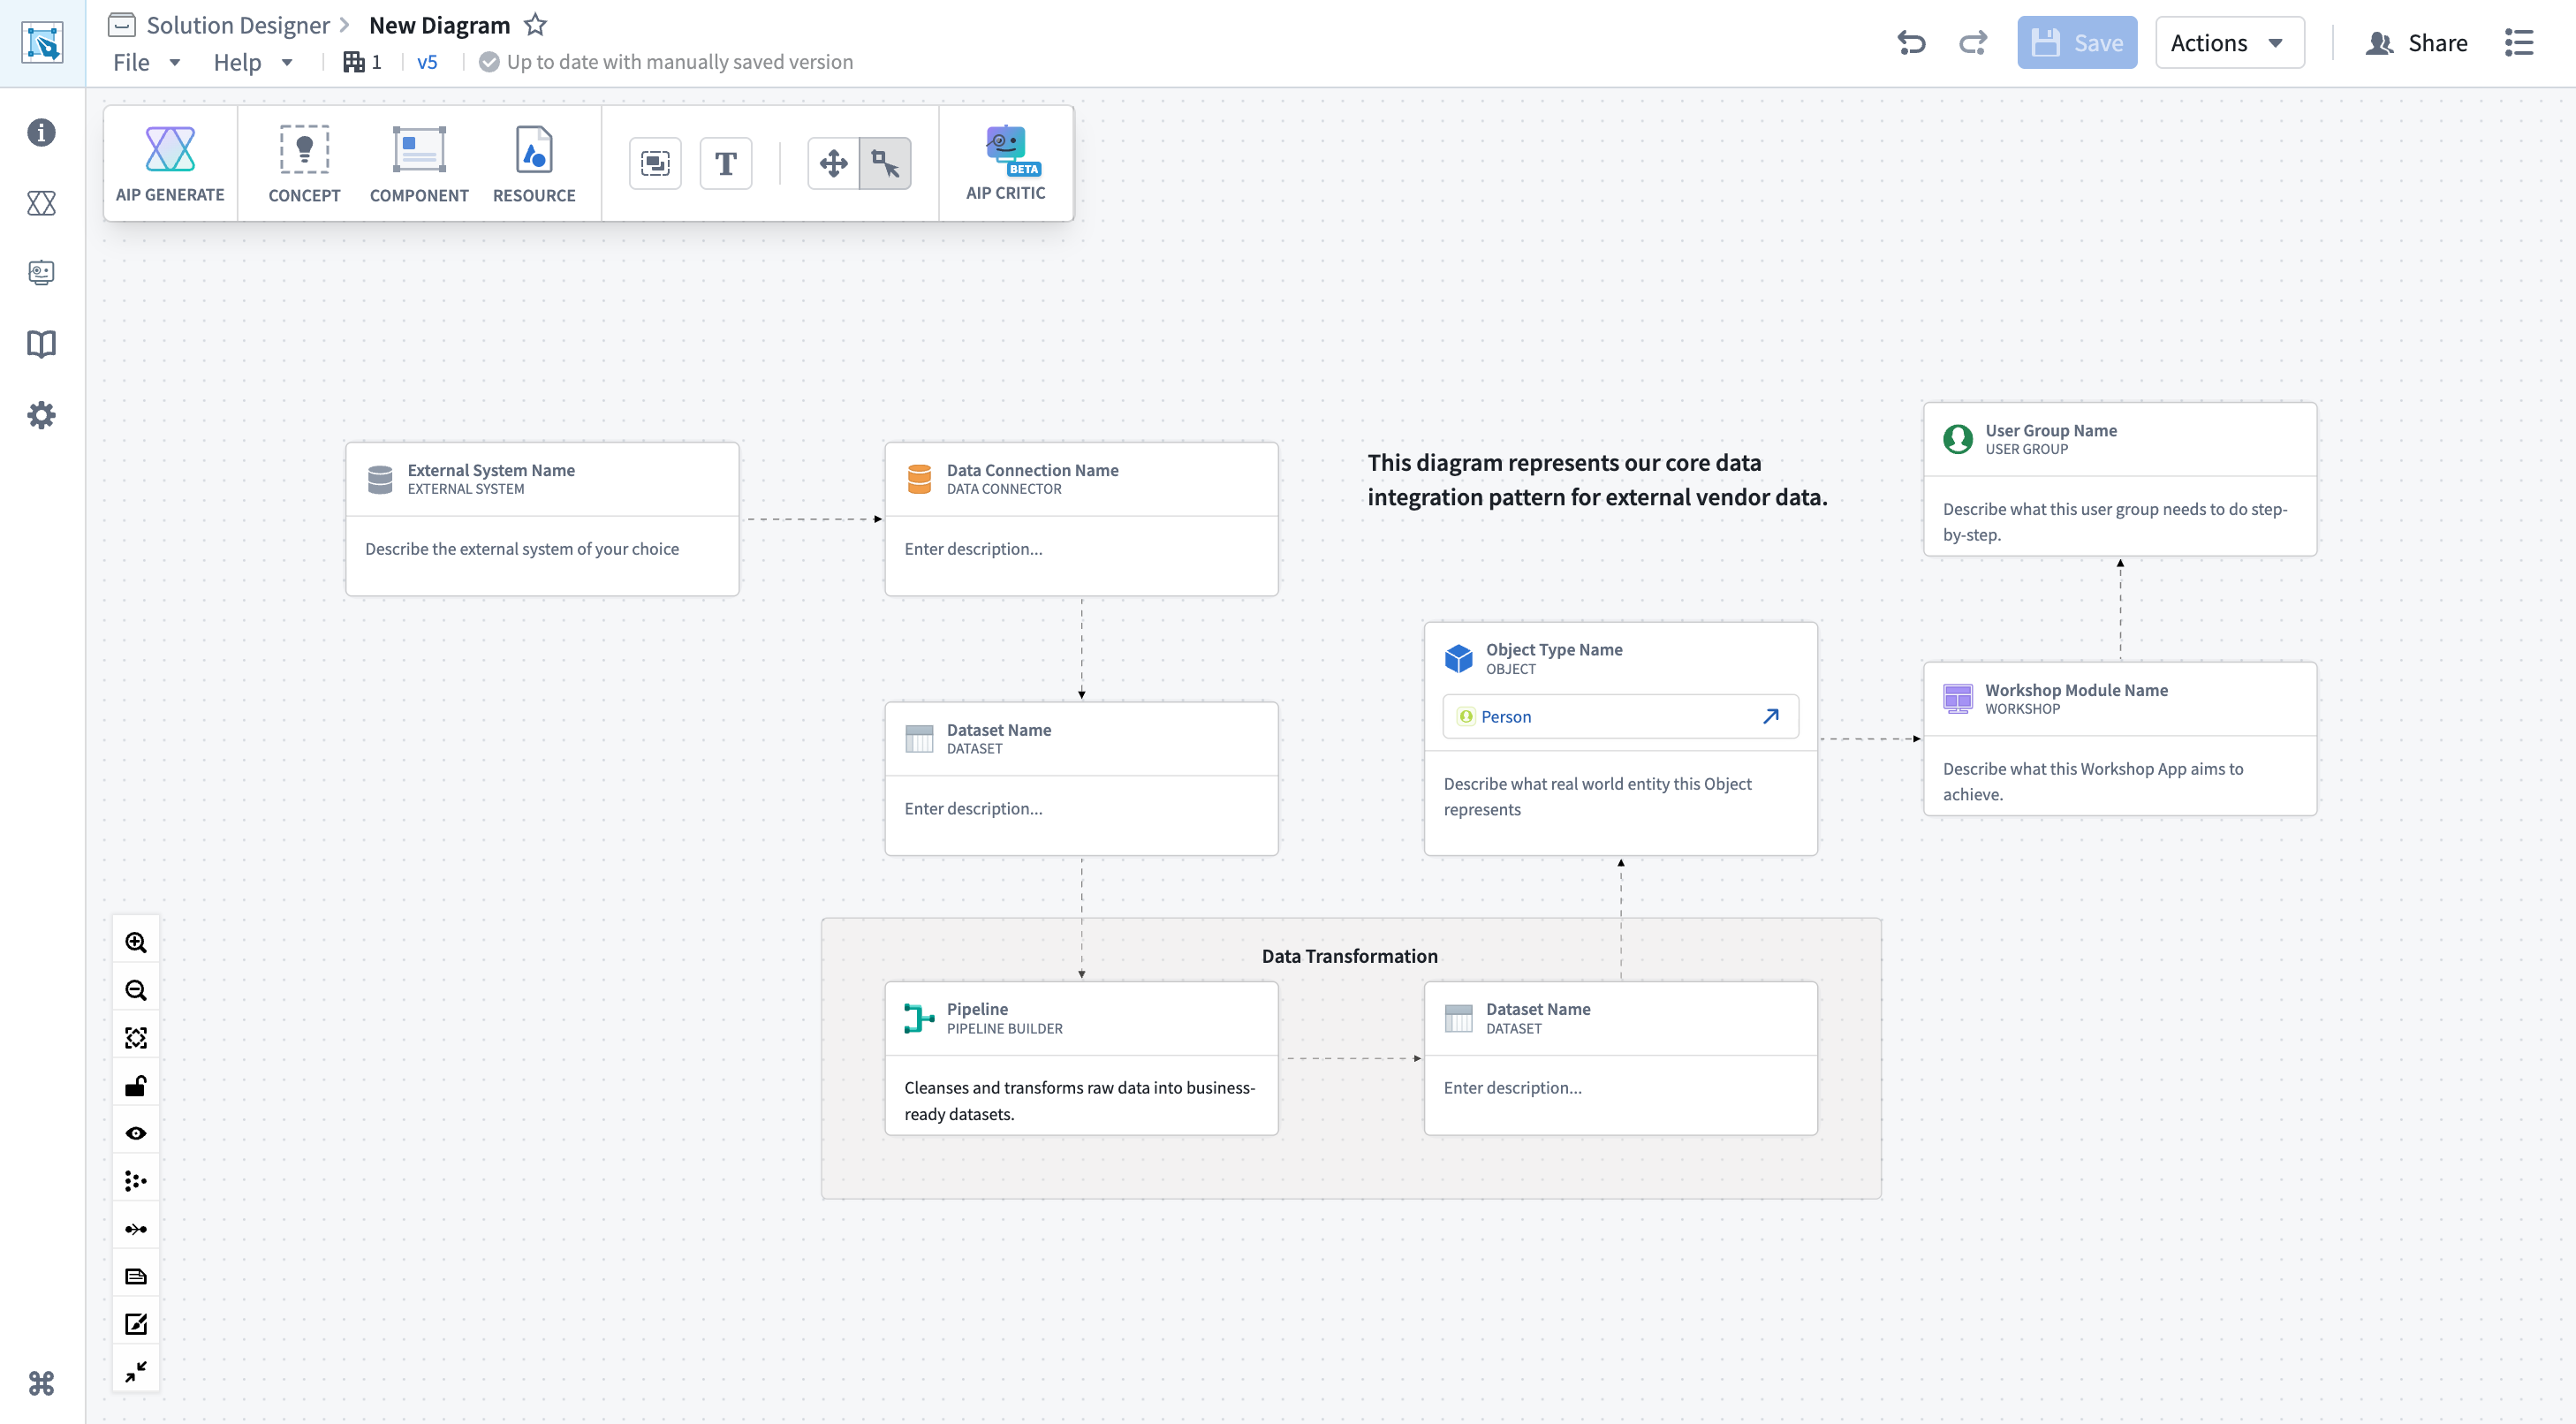Click the Person object type link
2576x1424 pixels.
click(1505, 716)
